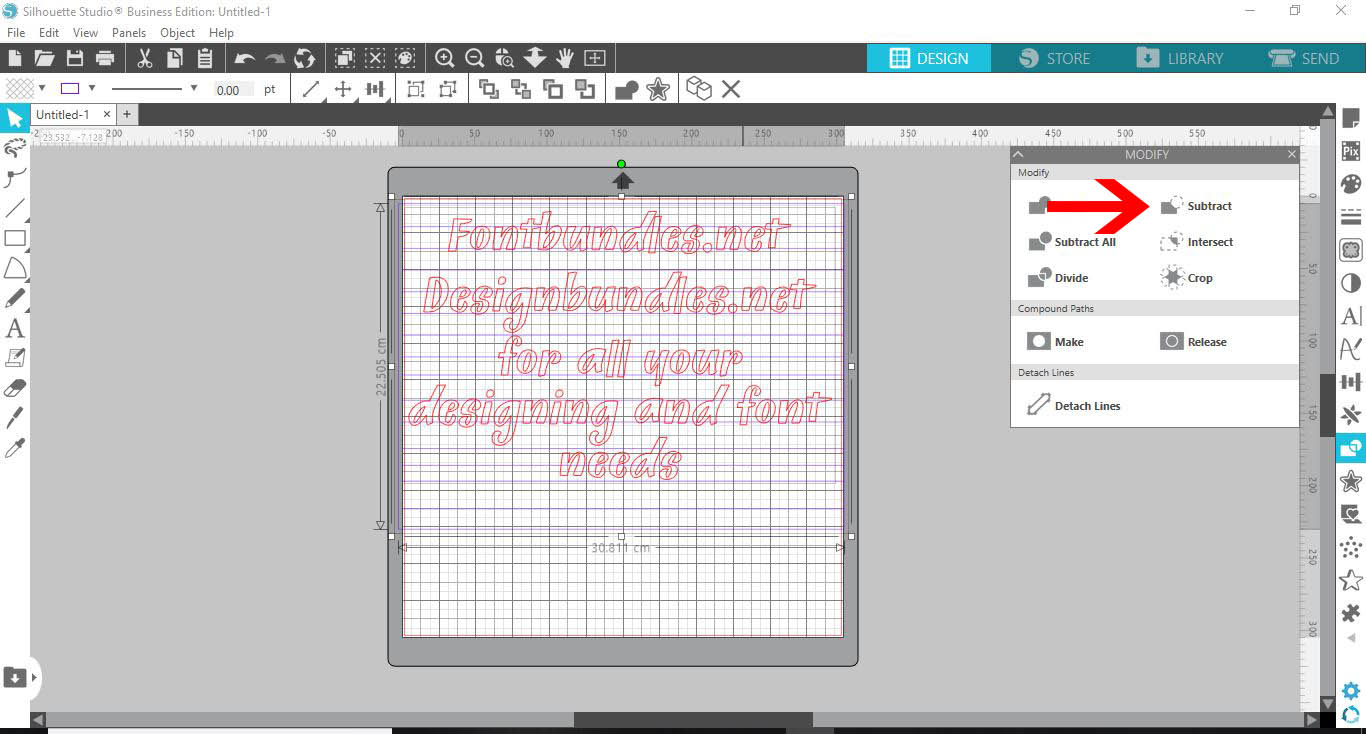Open the Text Style panel

(x=1351, y=317)
